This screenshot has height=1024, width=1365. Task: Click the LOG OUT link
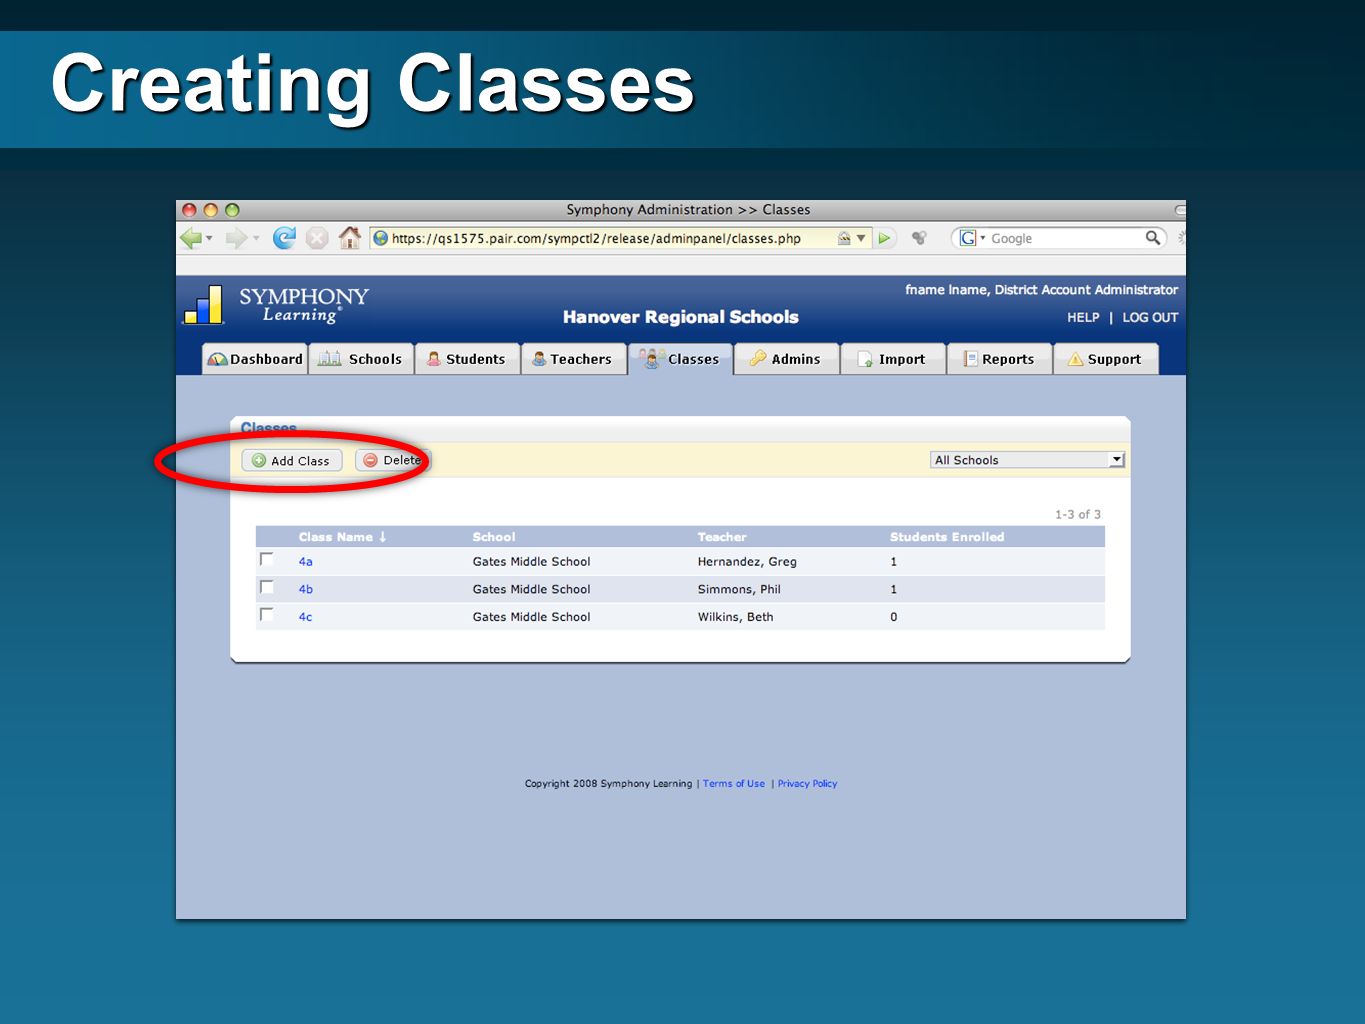coord(1150,317)
